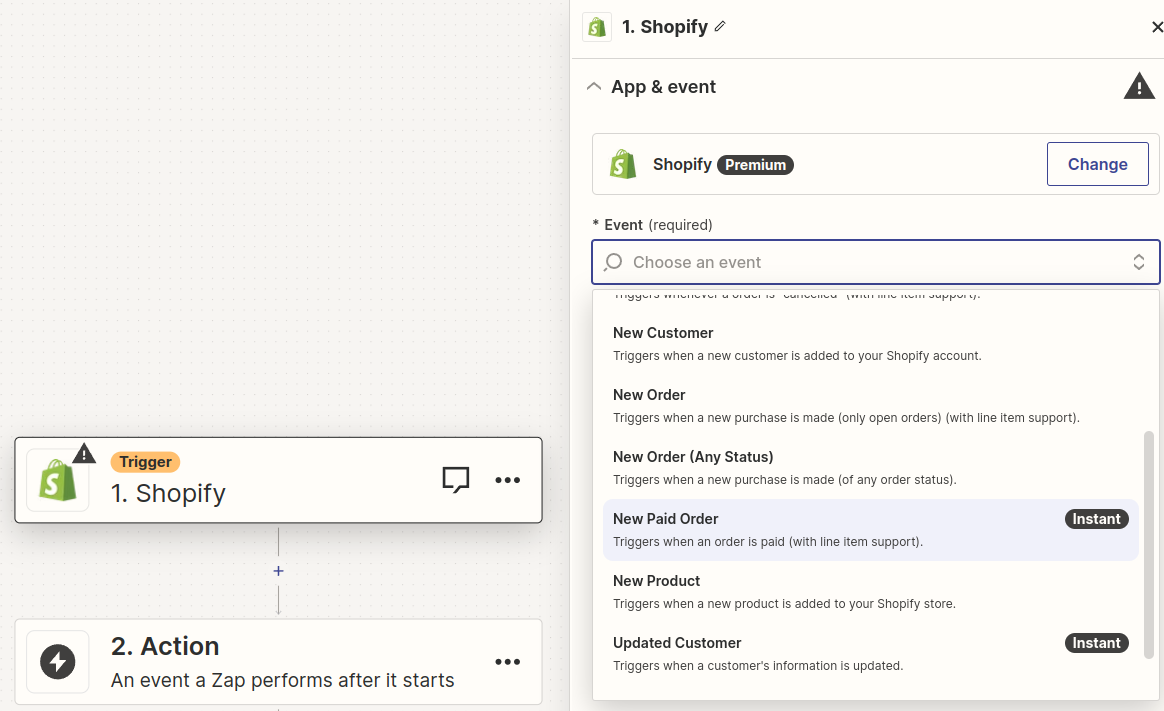The image size is (1164, 711).
Task: Click the Premium badge
Action: point(755,165)
